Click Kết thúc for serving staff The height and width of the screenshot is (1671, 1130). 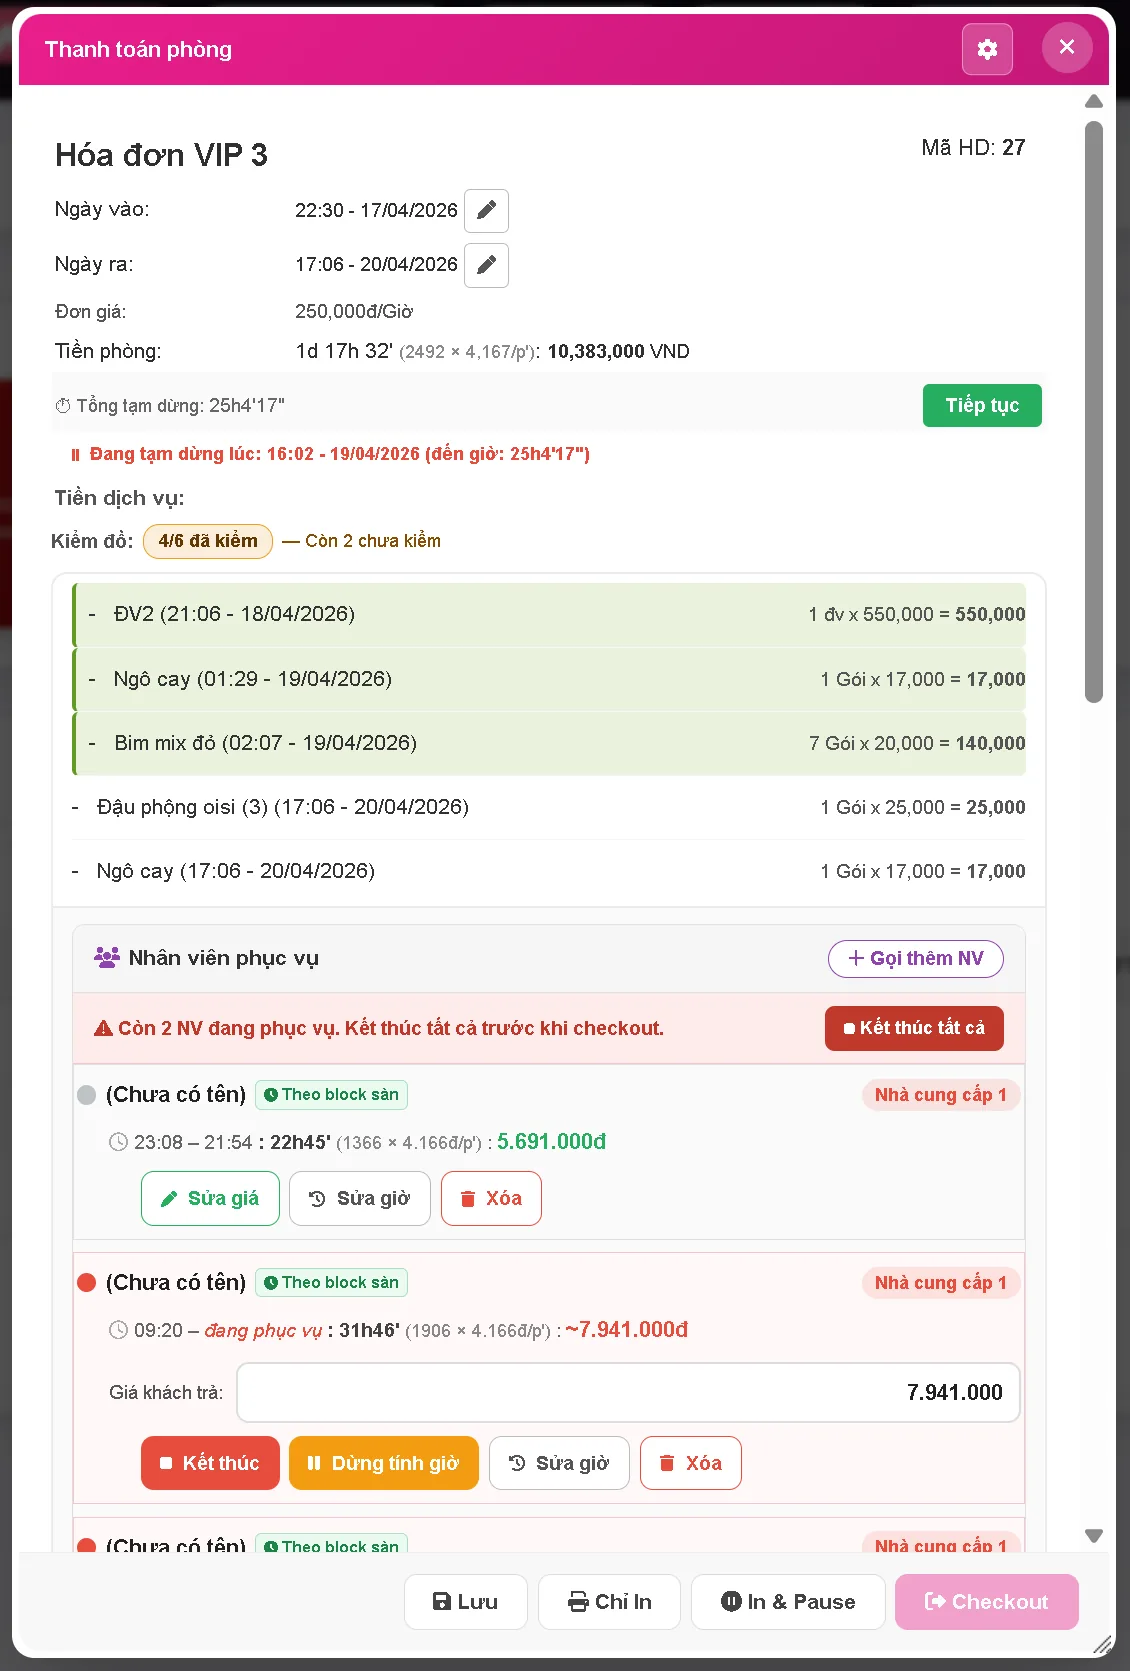[x=210, y=1463]
